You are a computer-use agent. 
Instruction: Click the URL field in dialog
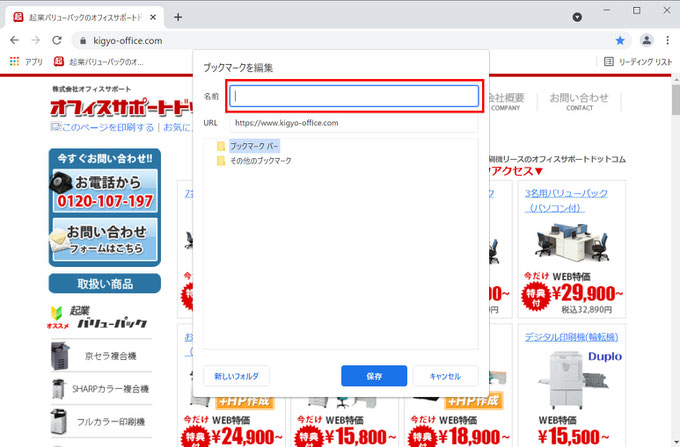pyautogui.click(x=354, y=123)
